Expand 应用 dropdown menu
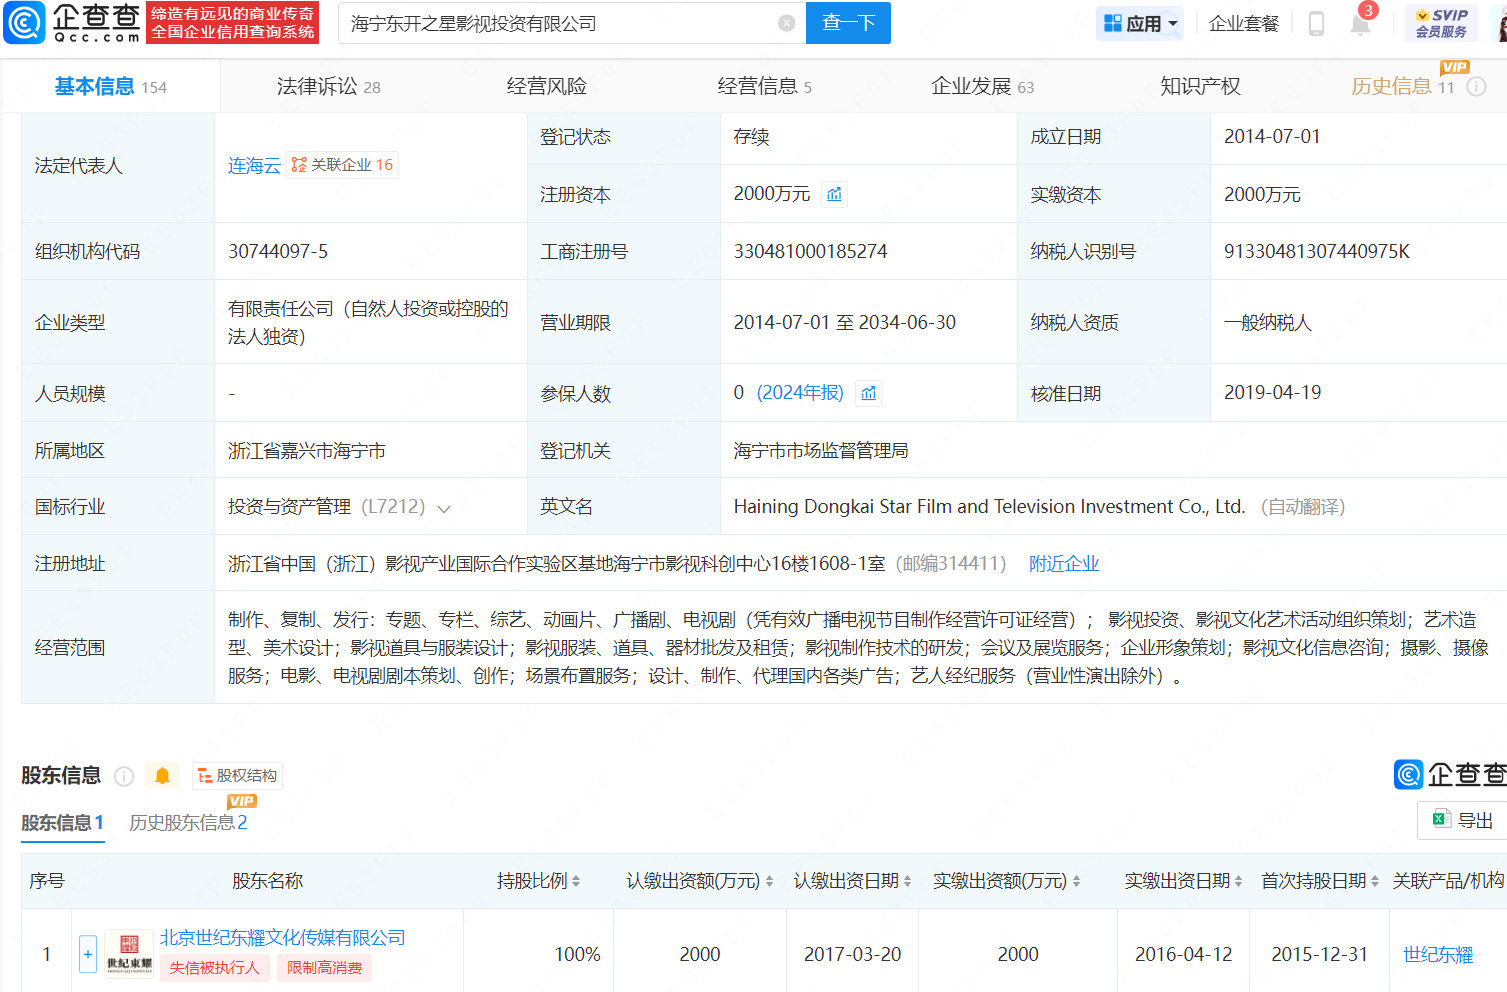 pos(1140,23)
